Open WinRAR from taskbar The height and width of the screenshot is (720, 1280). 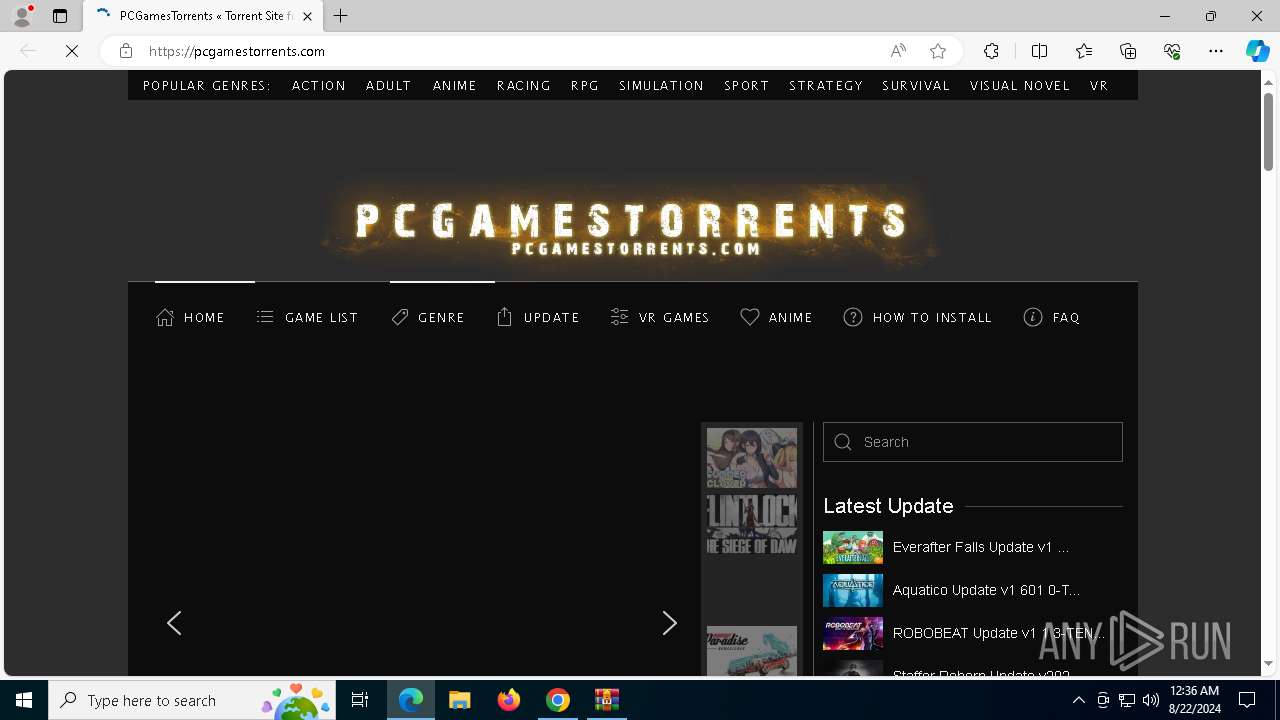coord(607,700)
